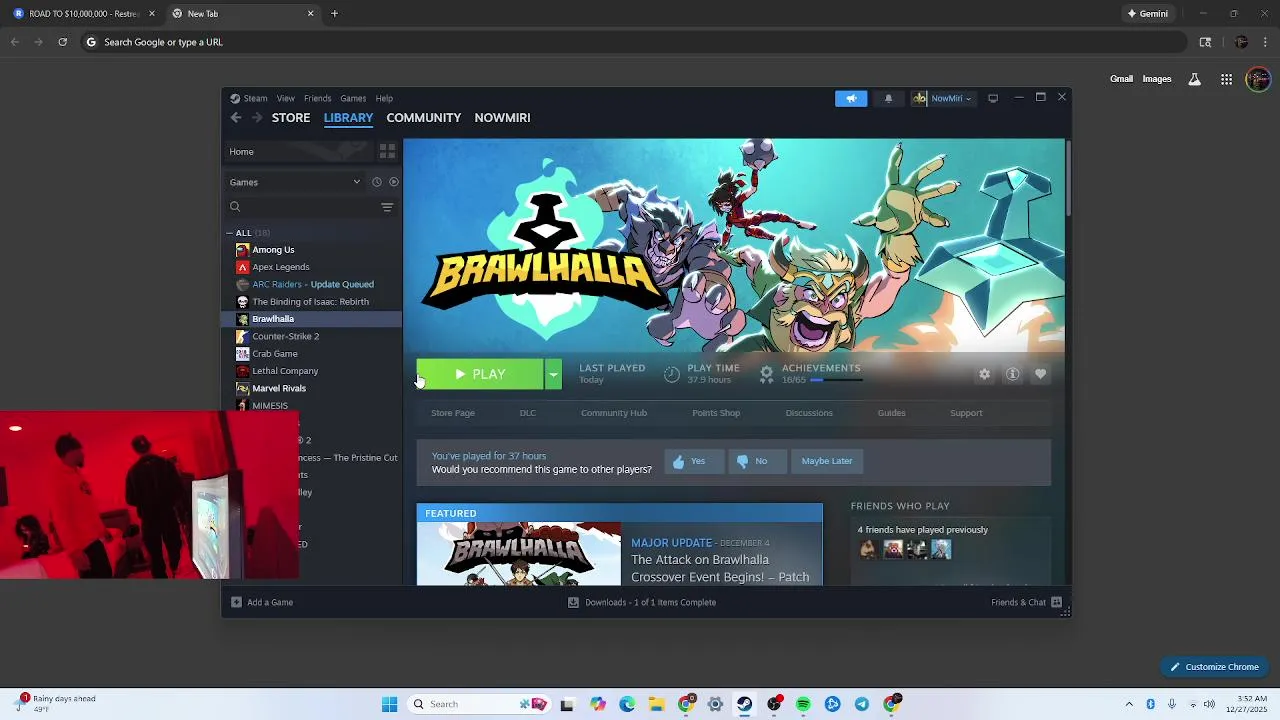Open the Guides link
The width and height of the screenshot is (1280, 720).
(x=891, y=413)
